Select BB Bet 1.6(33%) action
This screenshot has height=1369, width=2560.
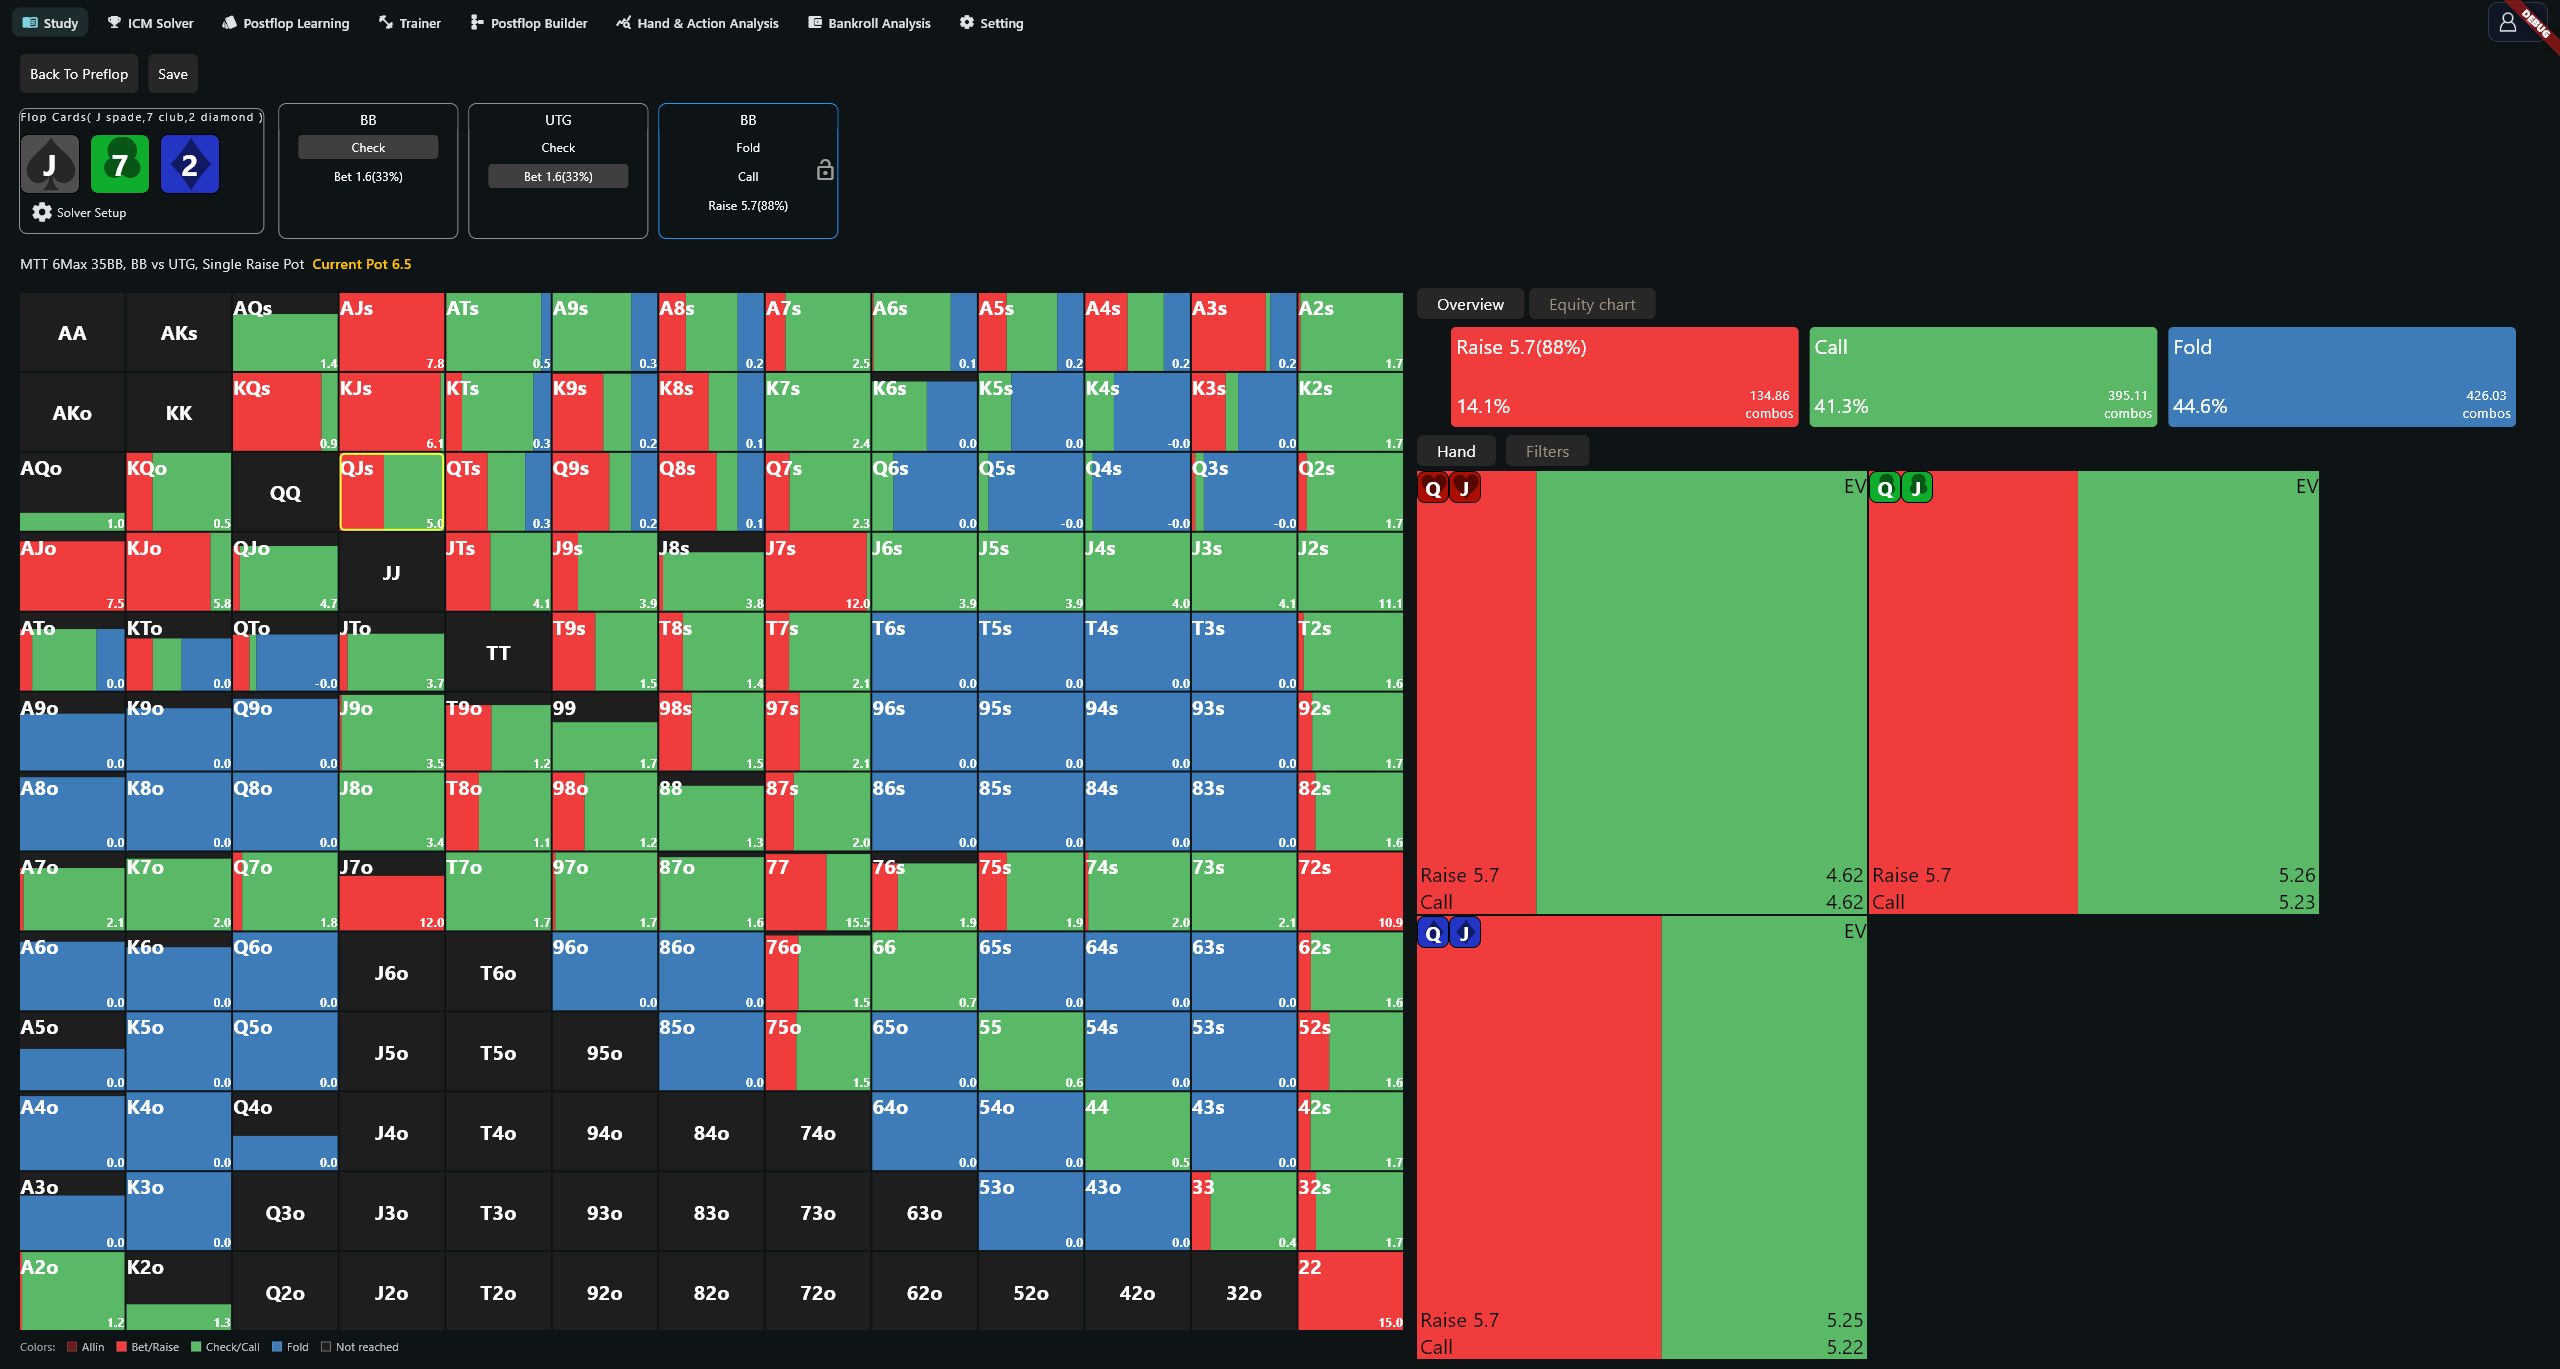coord(368,177)
